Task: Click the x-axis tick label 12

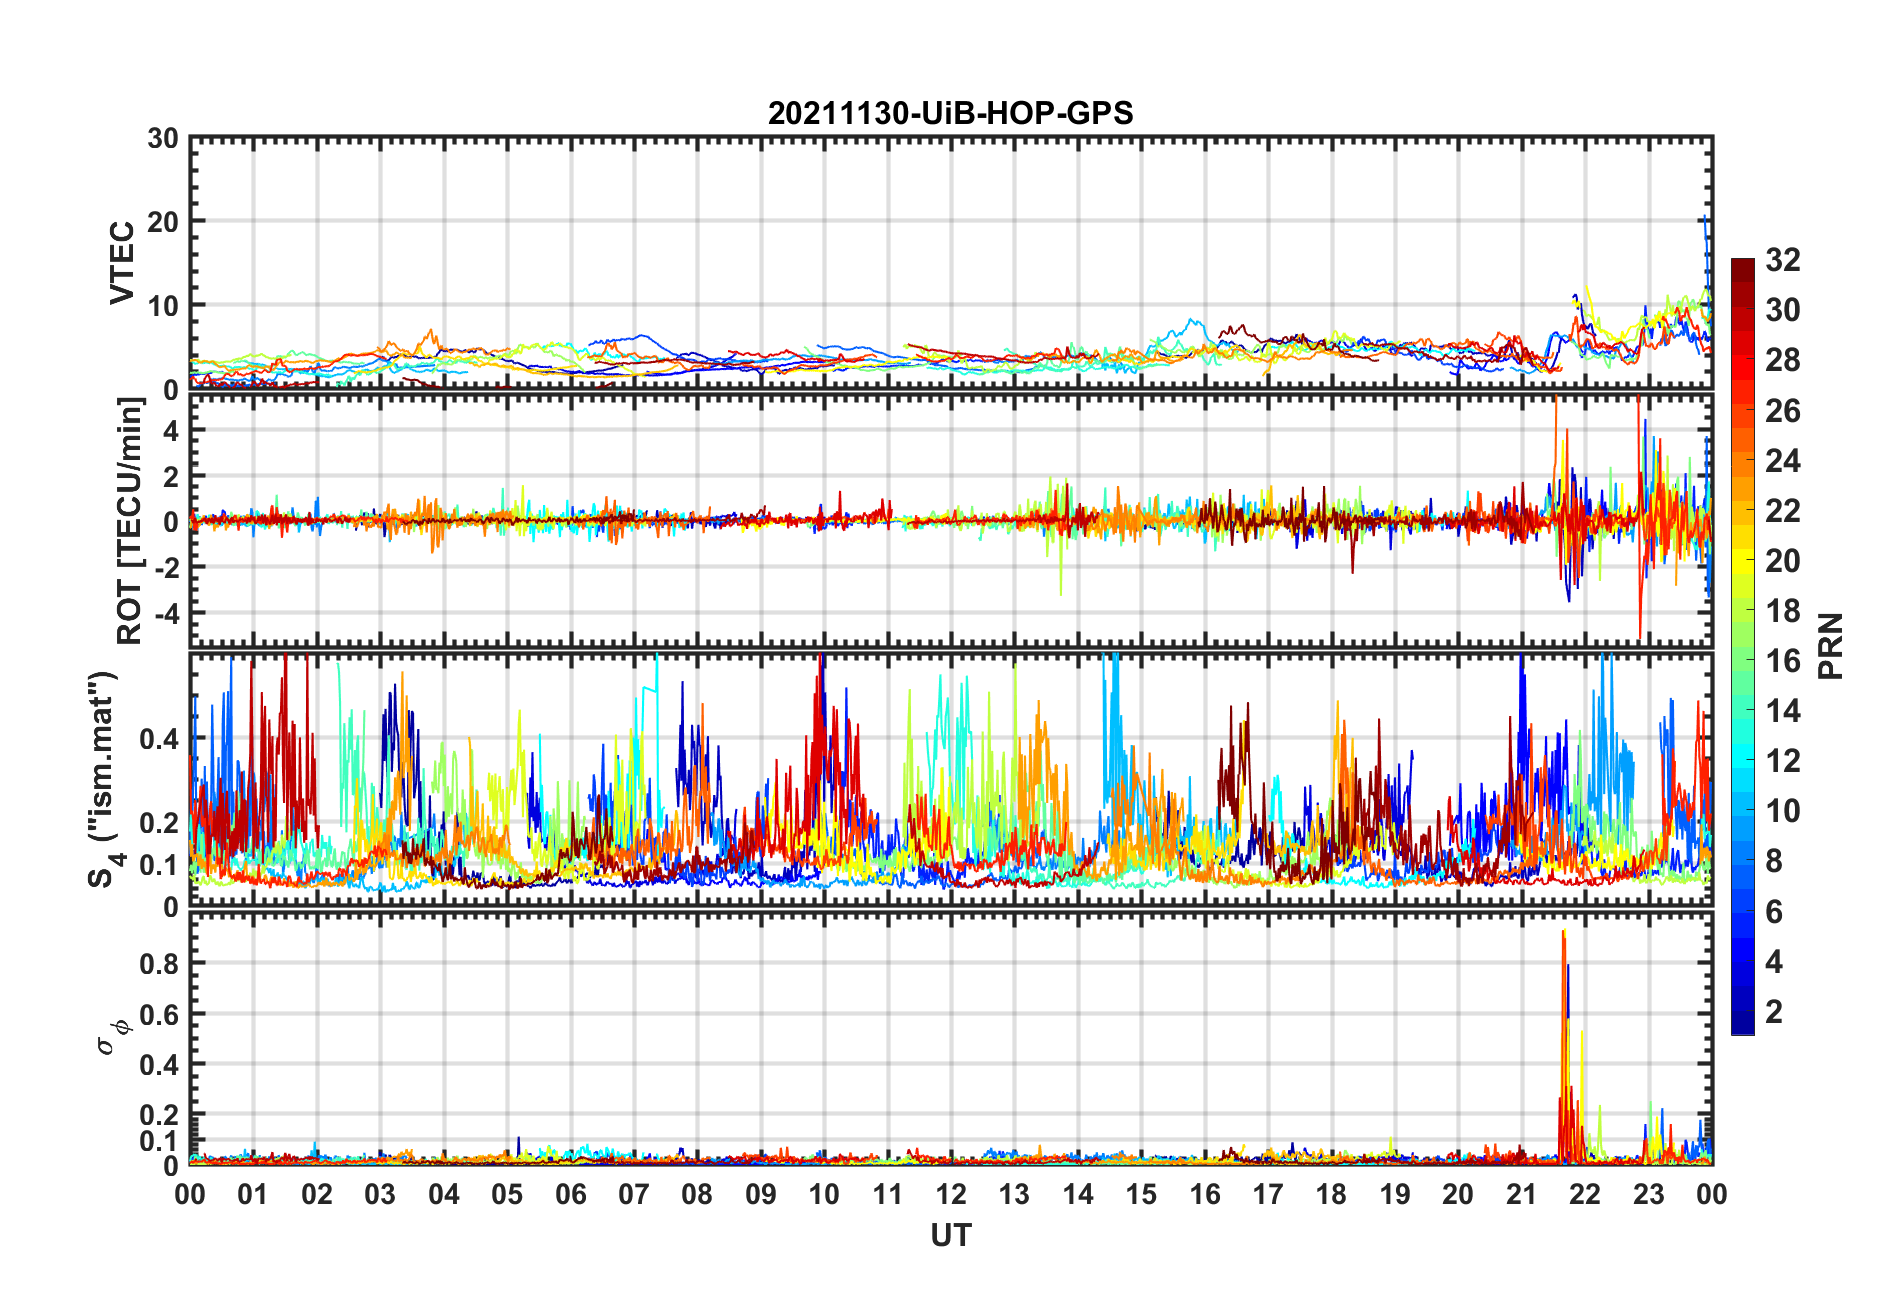Action: pos(951,1194)
